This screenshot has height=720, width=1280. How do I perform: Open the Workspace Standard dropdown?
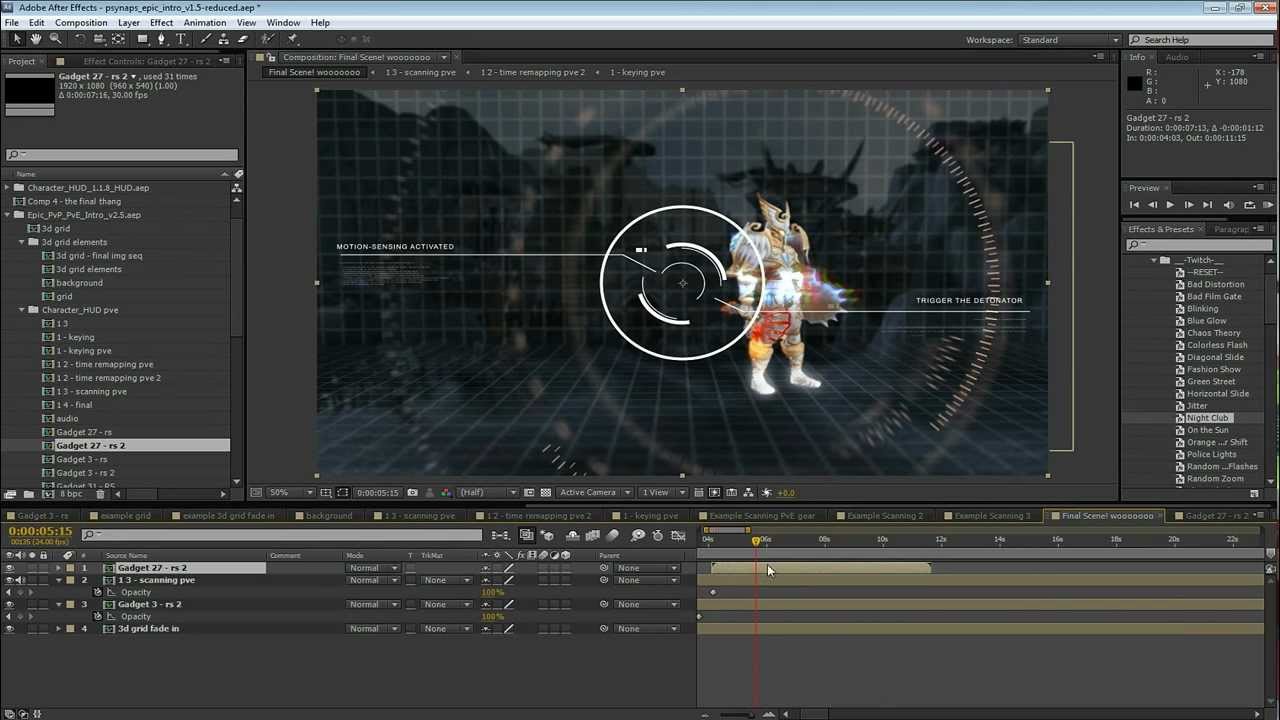tap(1069, 40)
